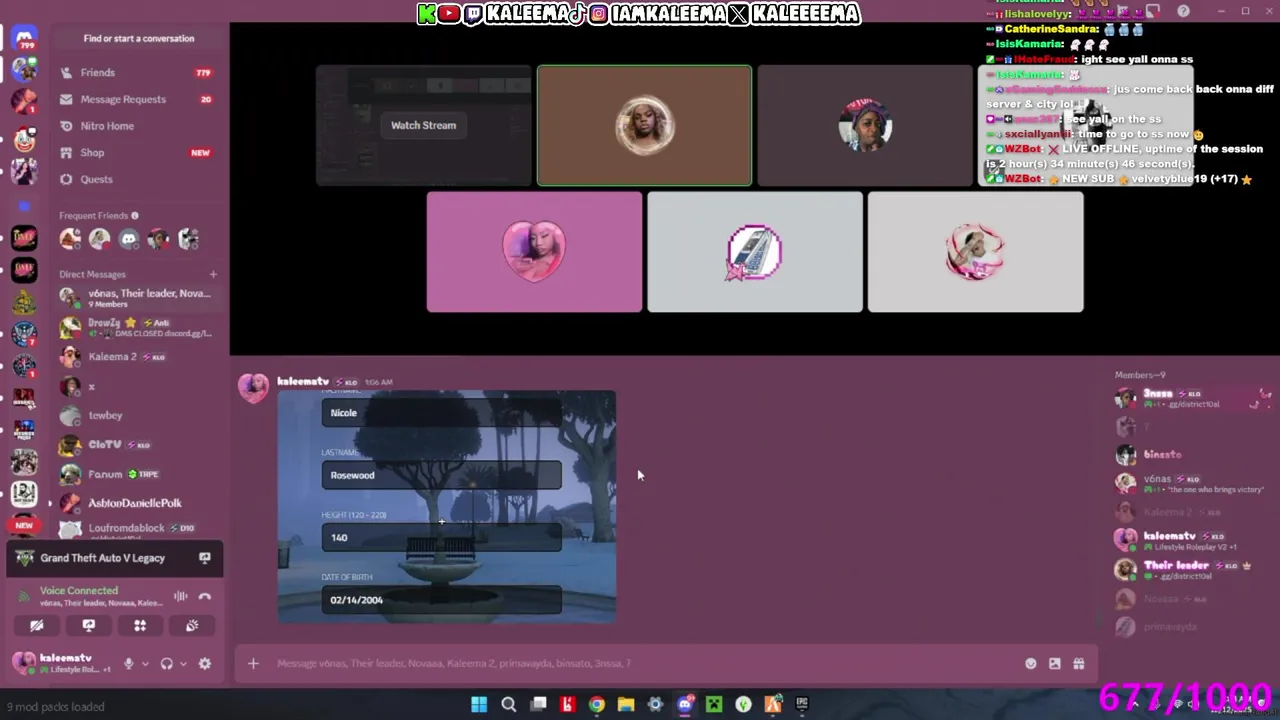This screenshot has width=1280, height=720.
Task: Open Message Requests
Action: [138, 99]
